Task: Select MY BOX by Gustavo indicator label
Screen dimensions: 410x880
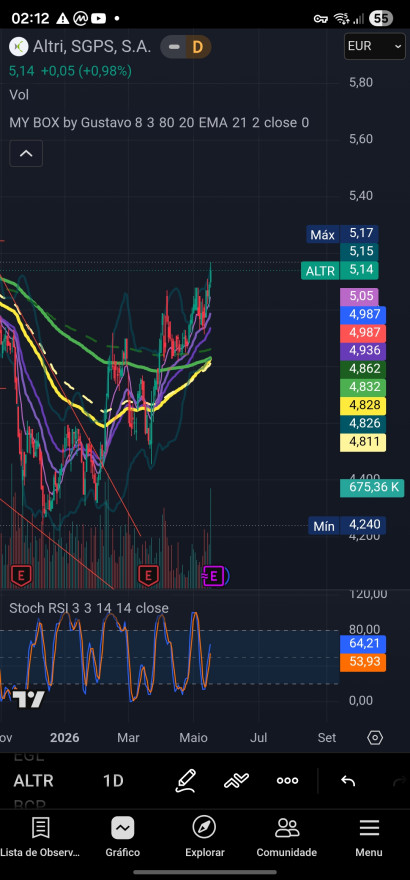Action: click(x=159, y=122)
